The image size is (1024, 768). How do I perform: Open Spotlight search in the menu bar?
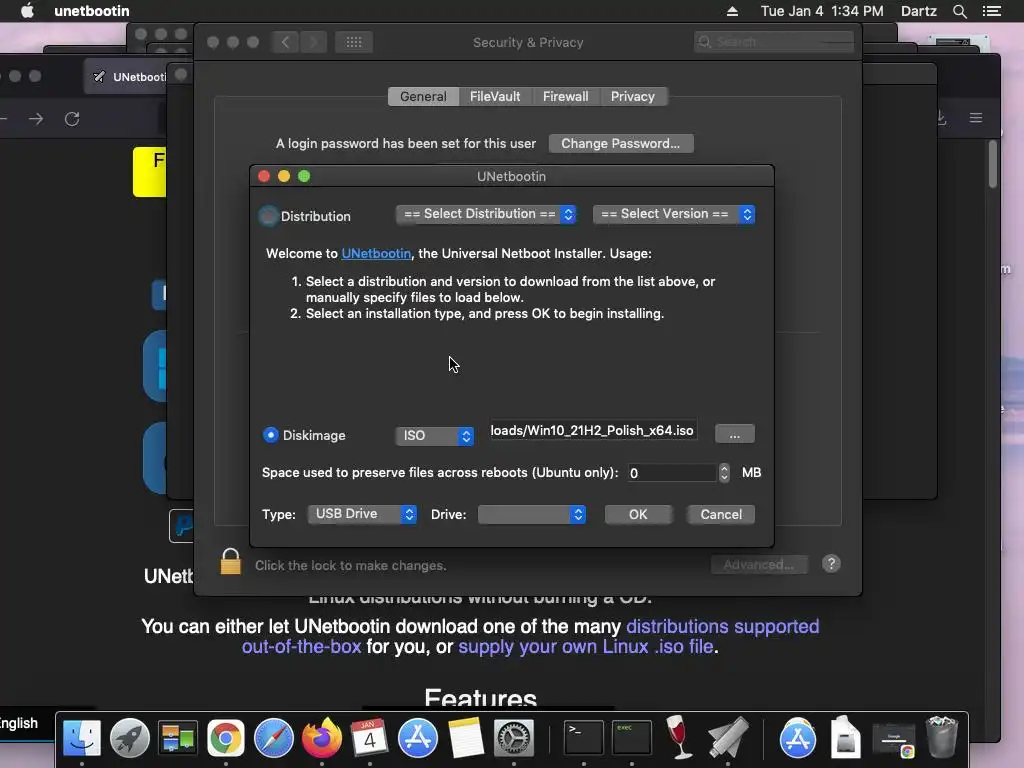(x=959, y=11)
